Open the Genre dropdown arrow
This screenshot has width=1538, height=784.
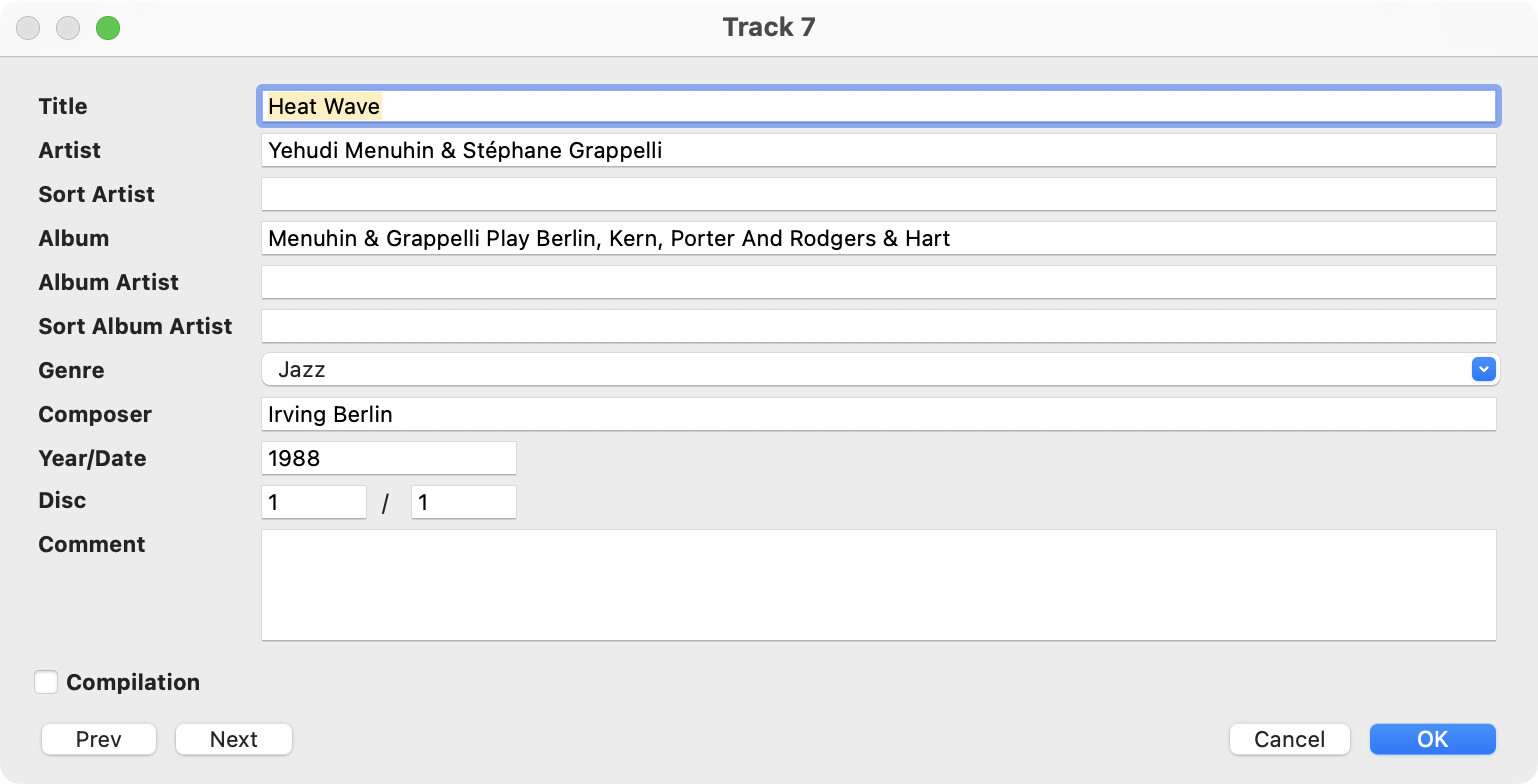tap(1483, 369)
